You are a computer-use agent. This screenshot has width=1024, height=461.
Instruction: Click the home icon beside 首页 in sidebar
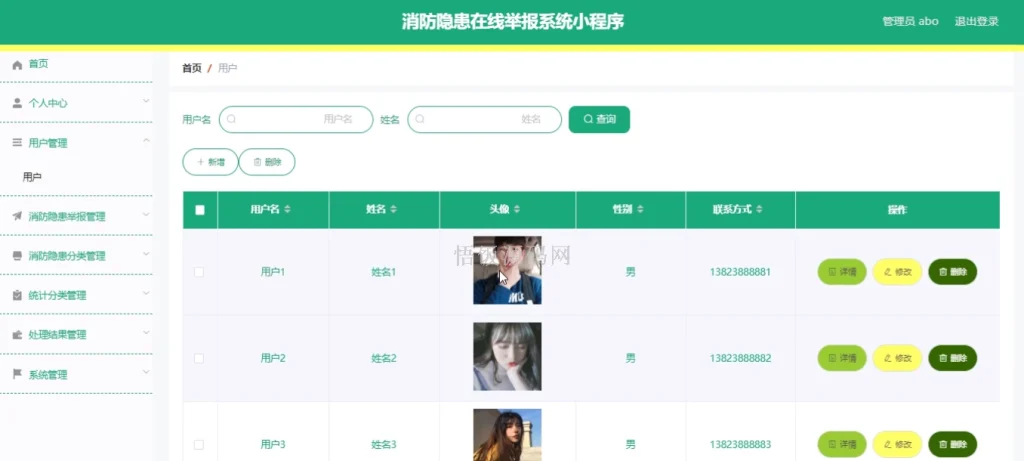pos(17,64)
